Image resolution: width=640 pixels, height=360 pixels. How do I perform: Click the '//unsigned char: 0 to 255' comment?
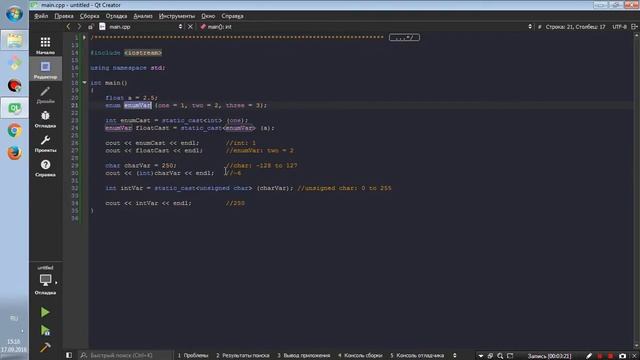pos(344,188)
